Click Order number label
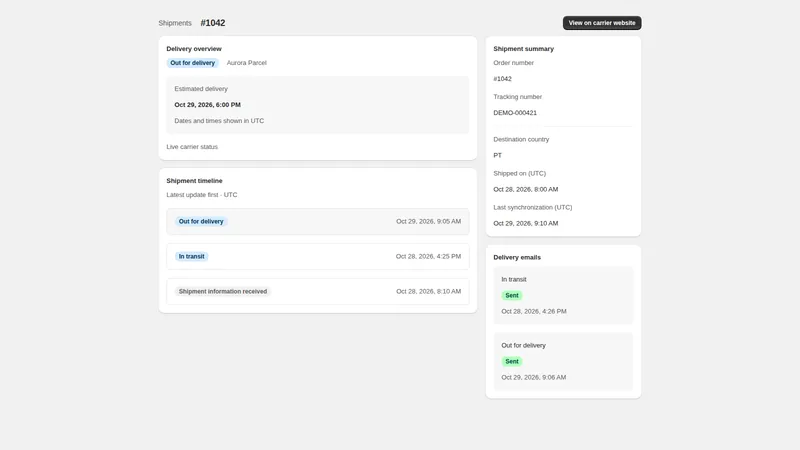 pyautogui.click(x=513, y=63)
